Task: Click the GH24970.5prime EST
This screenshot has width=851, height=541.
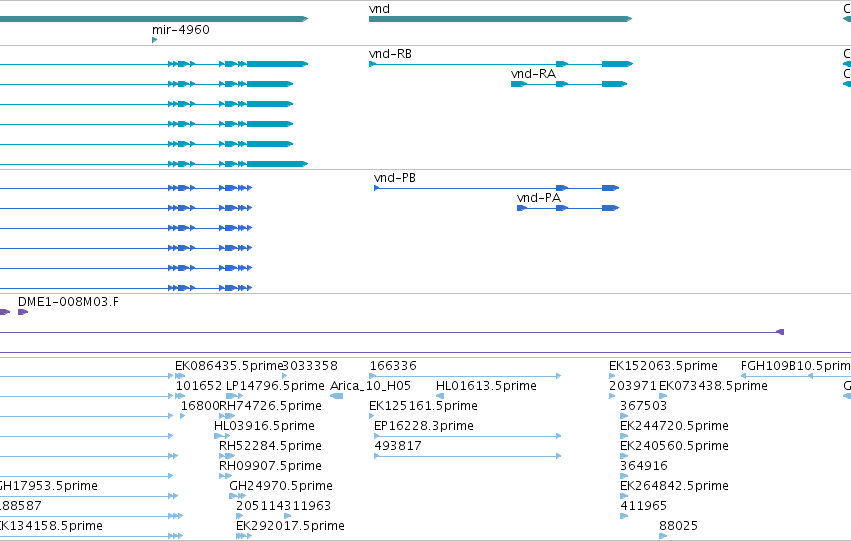Action: (x=238, y=496)
